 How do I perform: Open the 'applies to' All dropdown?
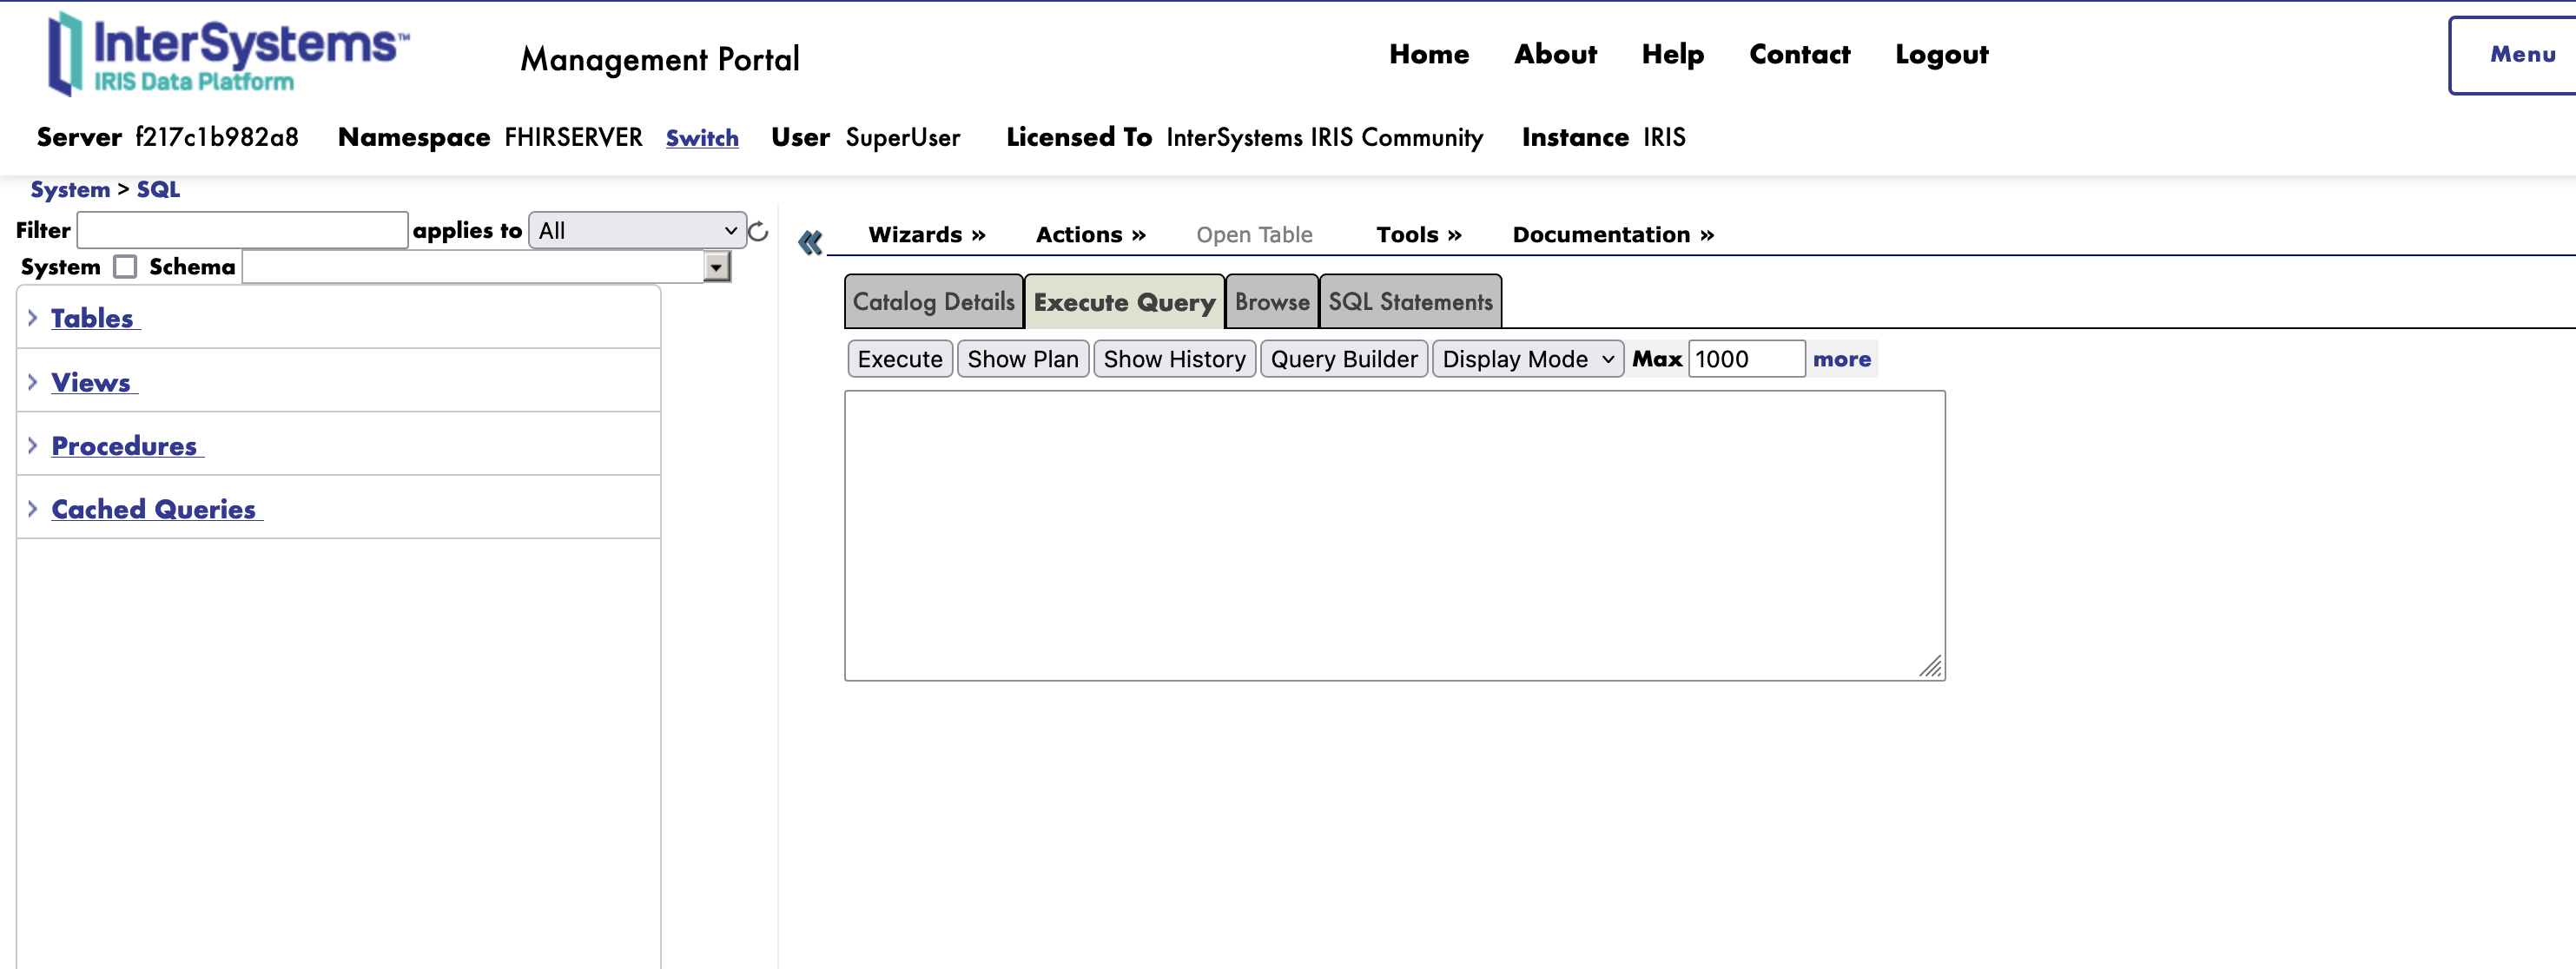(x=637, y=231)
